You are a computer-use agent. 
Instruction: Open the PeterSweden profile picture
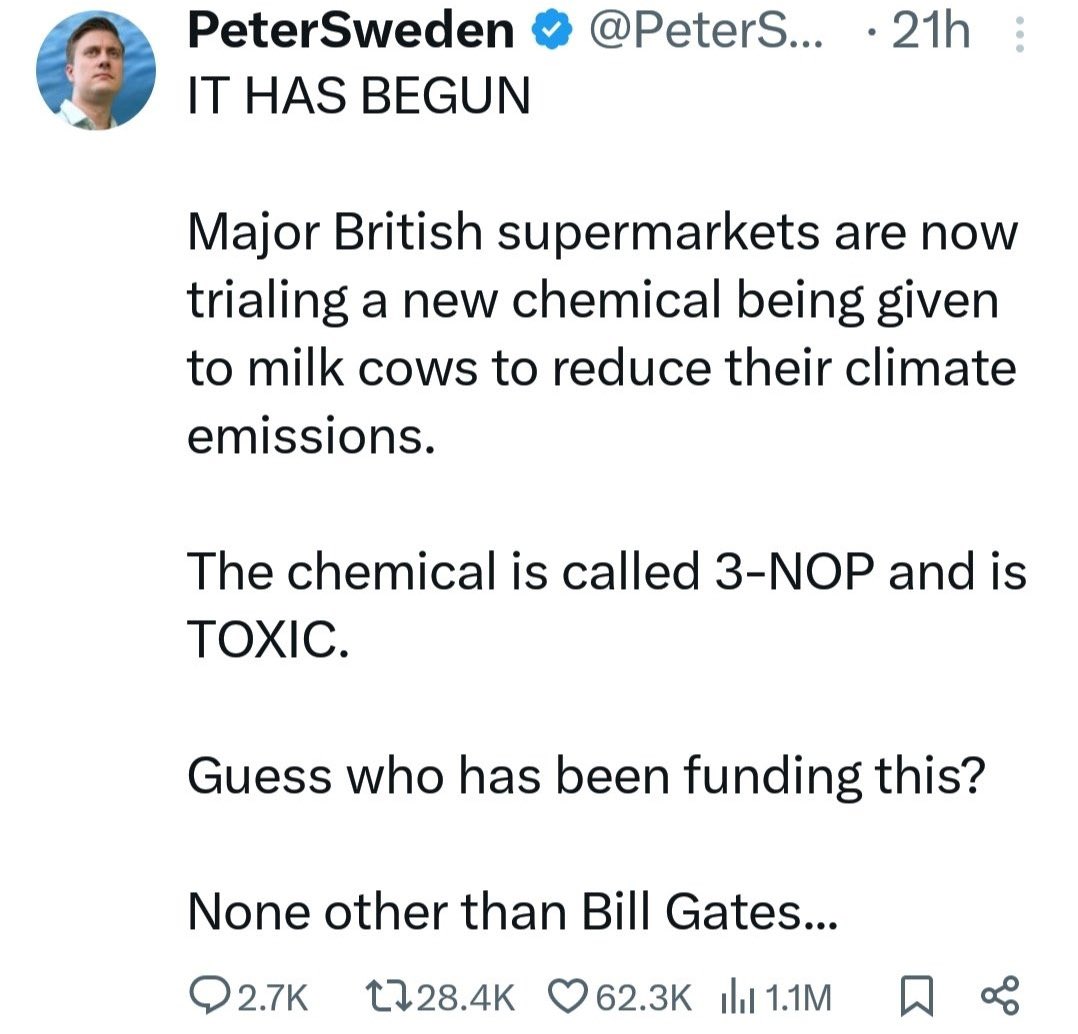click(x=96, y=70)
